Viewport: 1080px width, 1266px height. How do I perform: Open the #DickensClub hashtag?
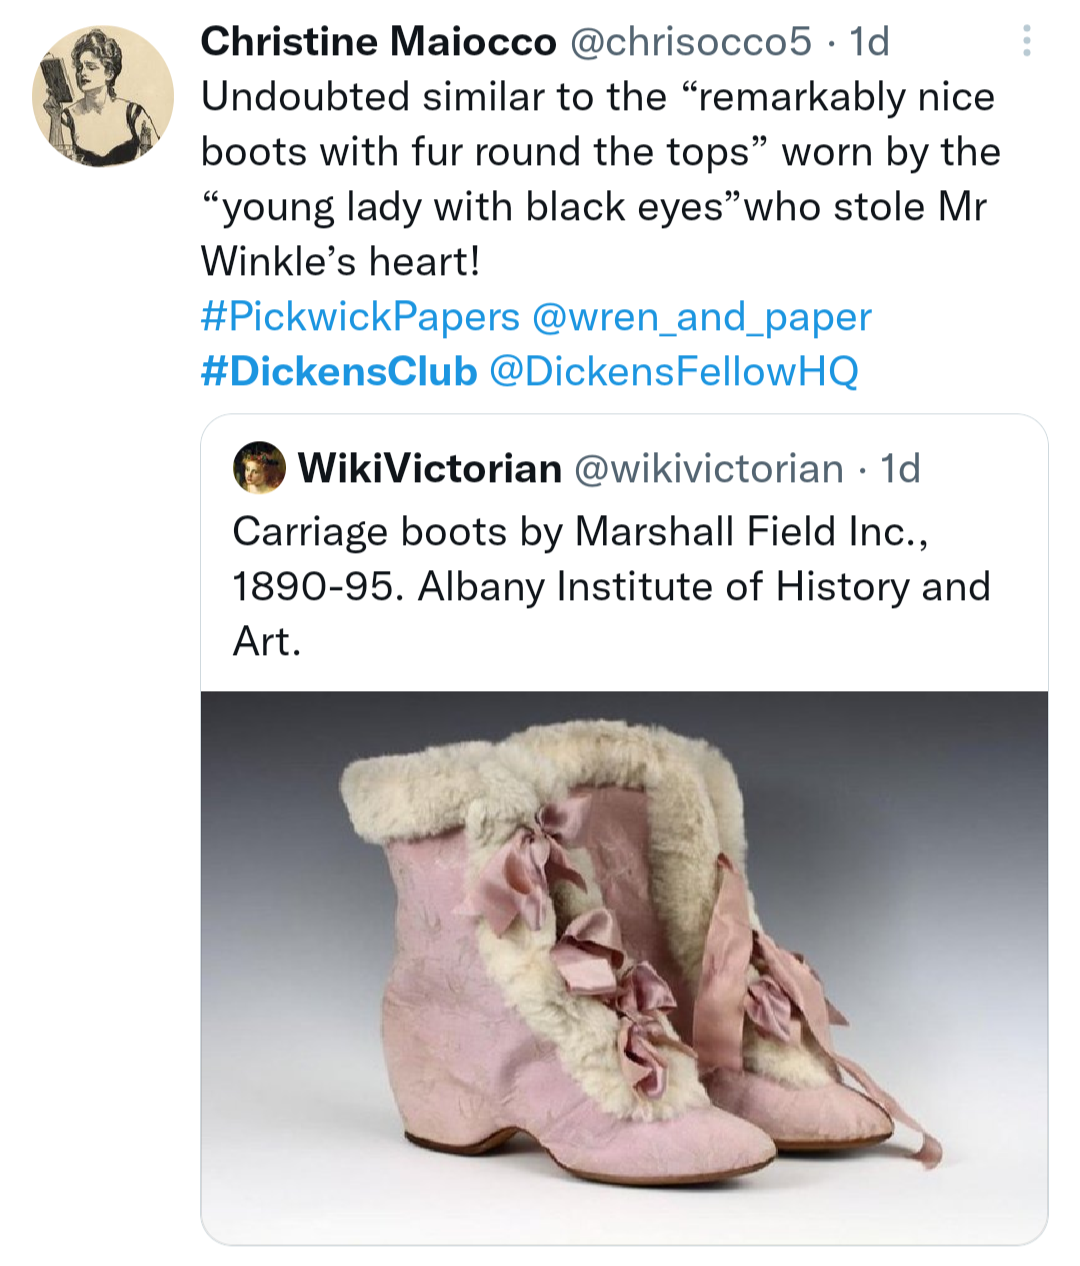point(339,372)
